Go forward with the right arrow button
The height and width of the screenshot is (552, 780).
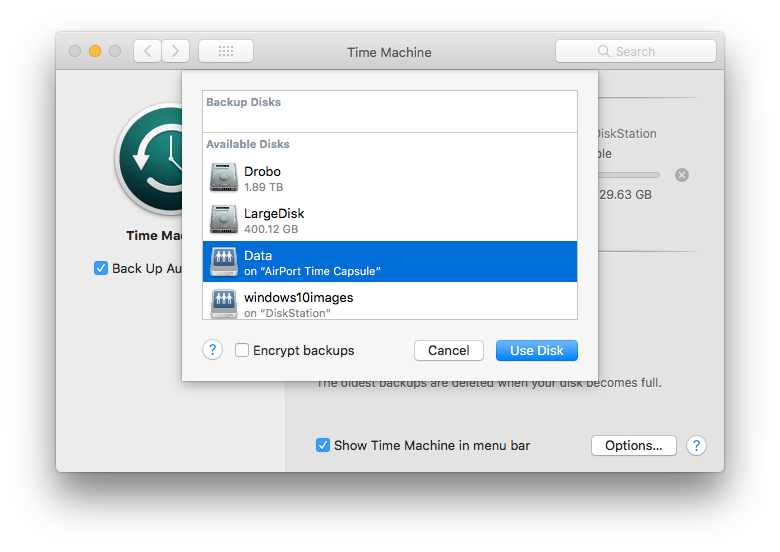[176, 51]
